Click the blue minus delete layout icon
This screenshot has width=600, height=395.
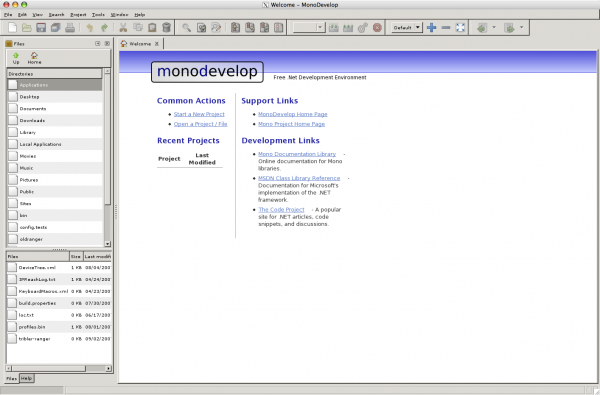[446, 28]
